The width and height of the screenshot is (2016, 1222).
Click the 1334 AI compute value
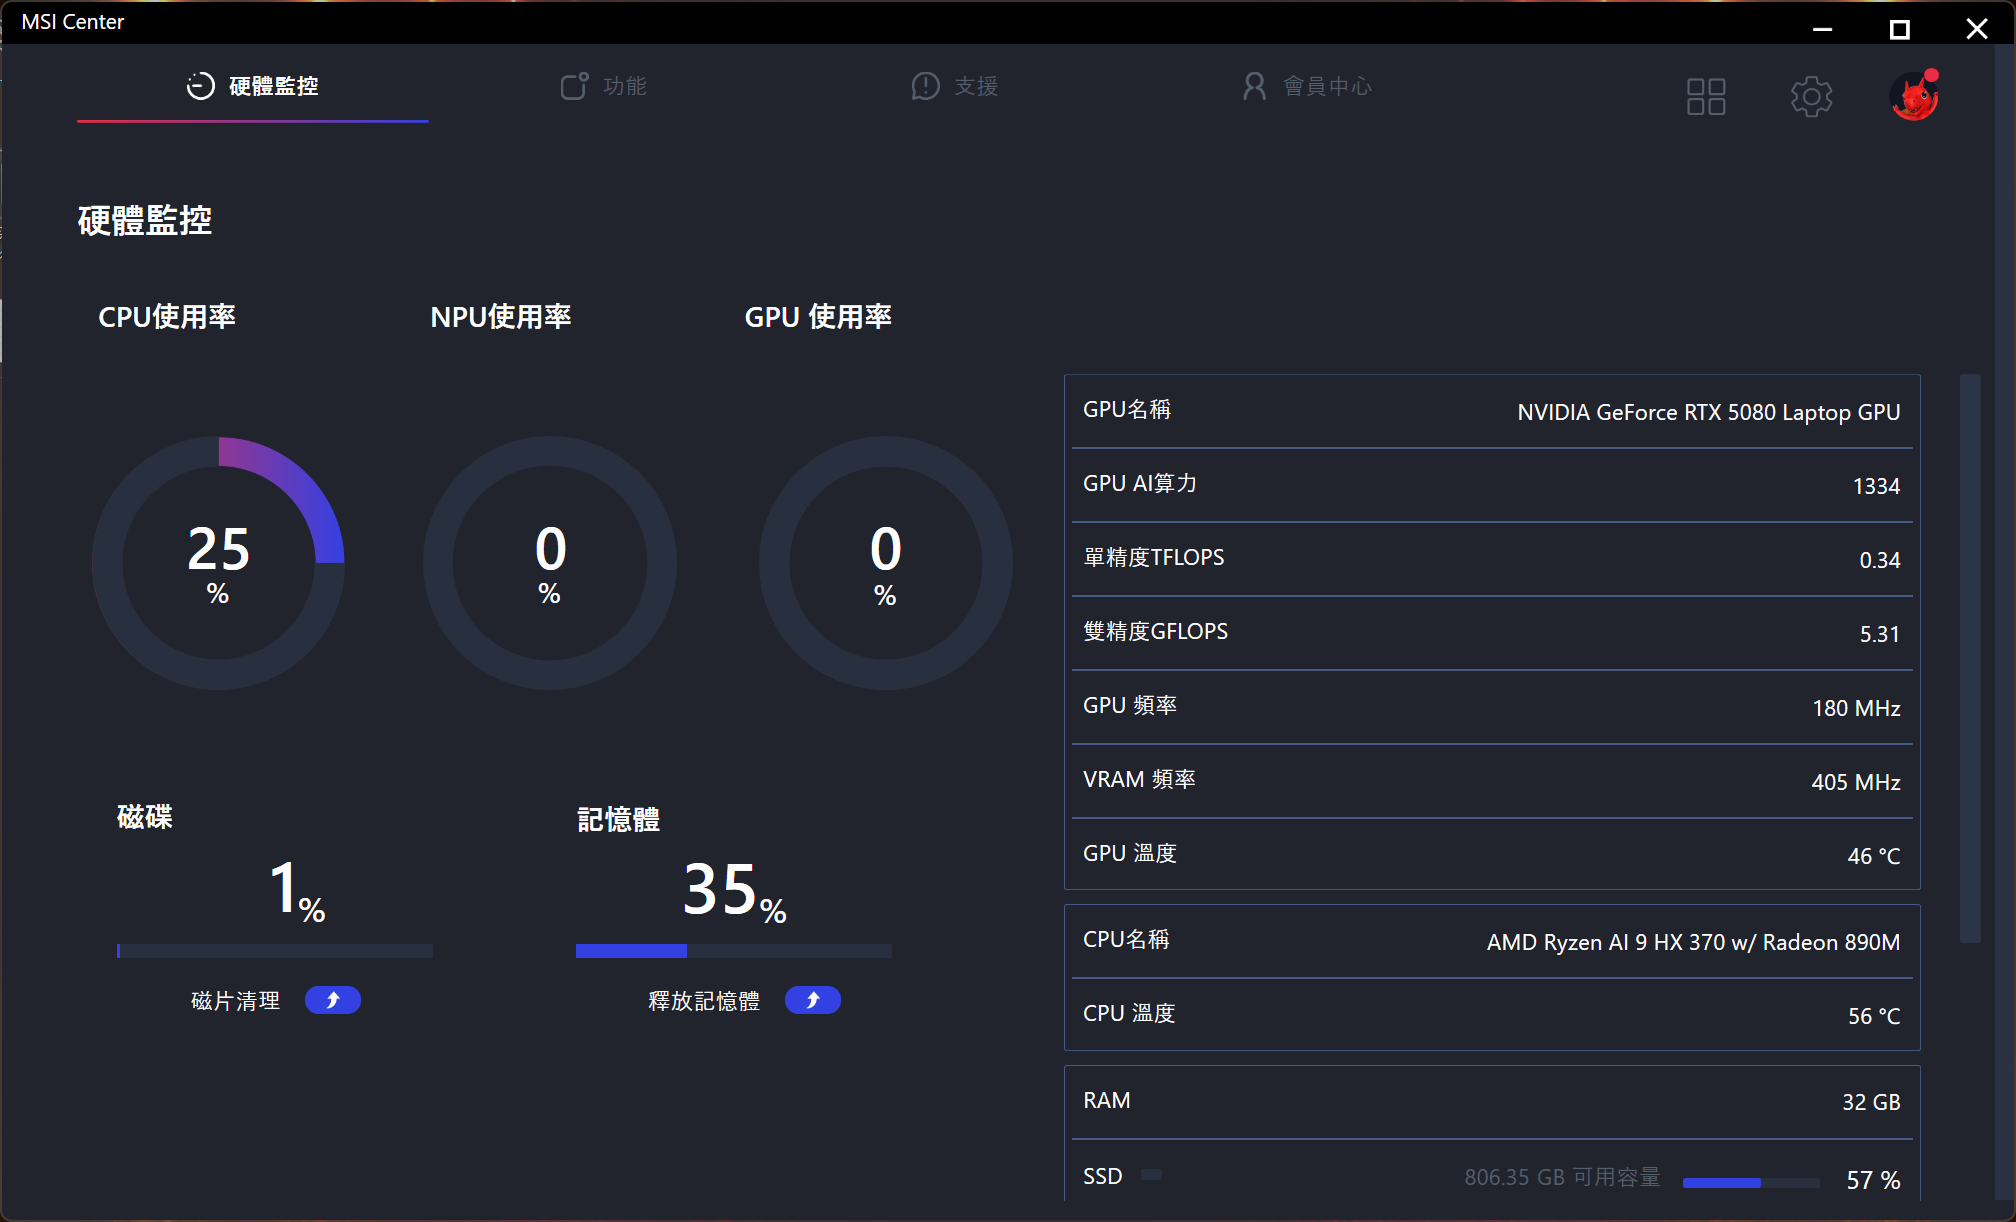pyautogui.click(x=1876, y=486)
